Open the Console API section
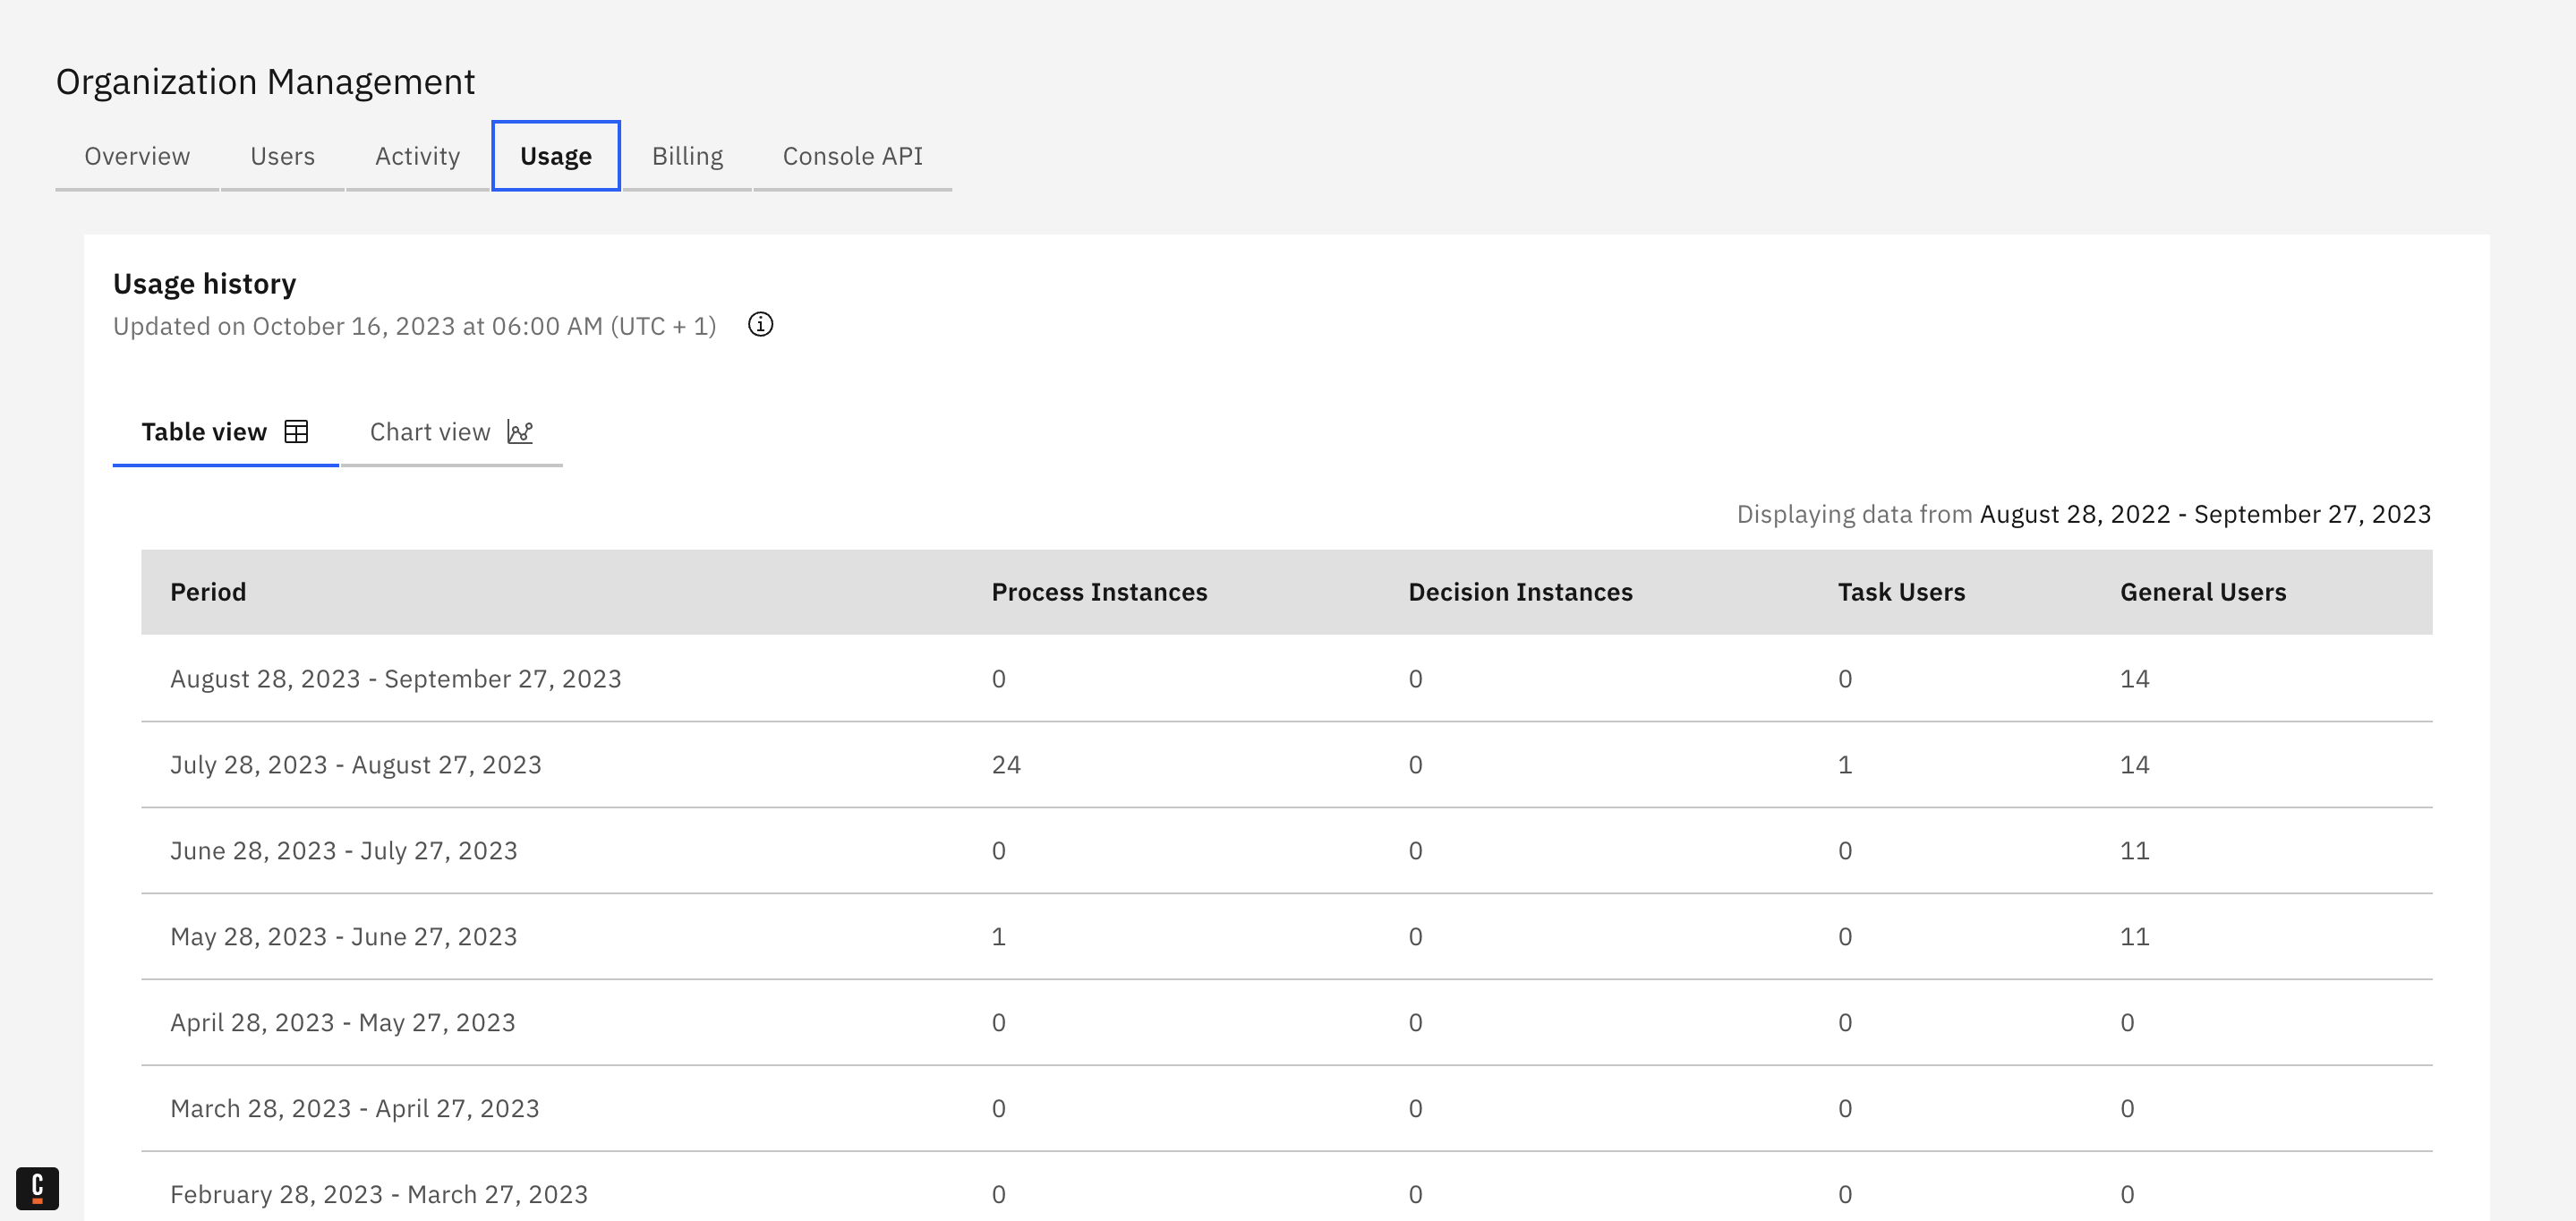 coord(853,155)
